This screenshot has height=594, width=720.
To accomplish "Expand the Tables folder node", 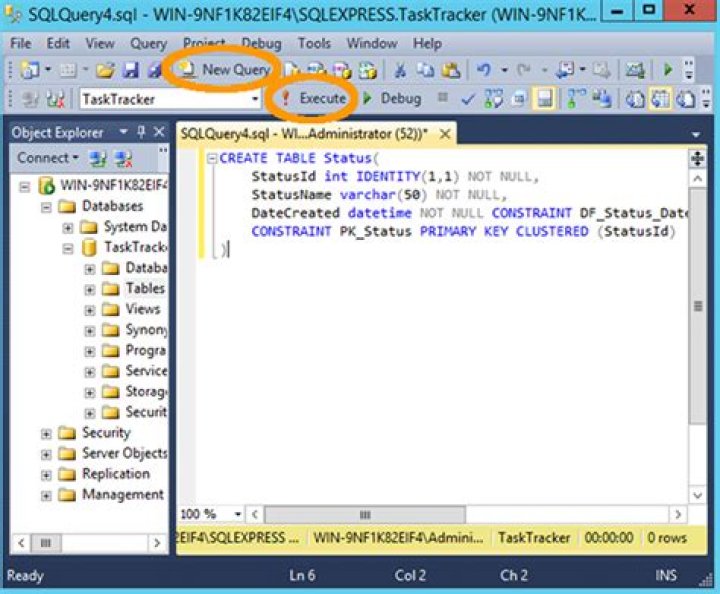I will 90,289.
